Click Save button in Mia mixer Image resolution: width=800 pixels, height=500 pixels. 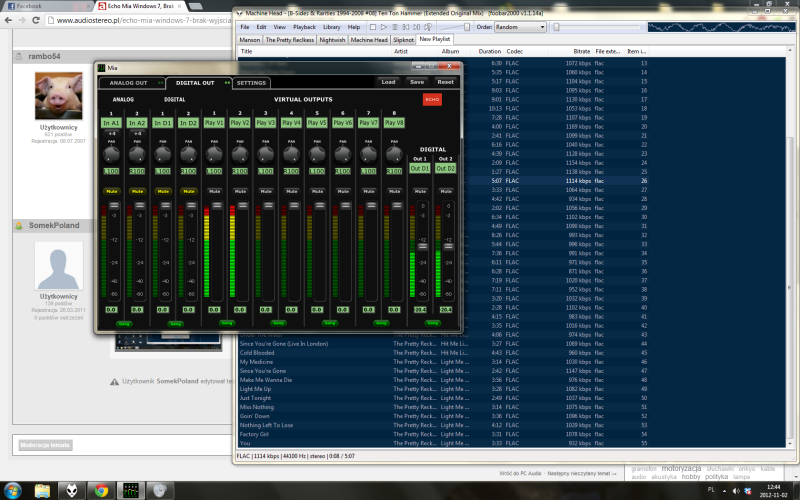click(x=417, y=82)
